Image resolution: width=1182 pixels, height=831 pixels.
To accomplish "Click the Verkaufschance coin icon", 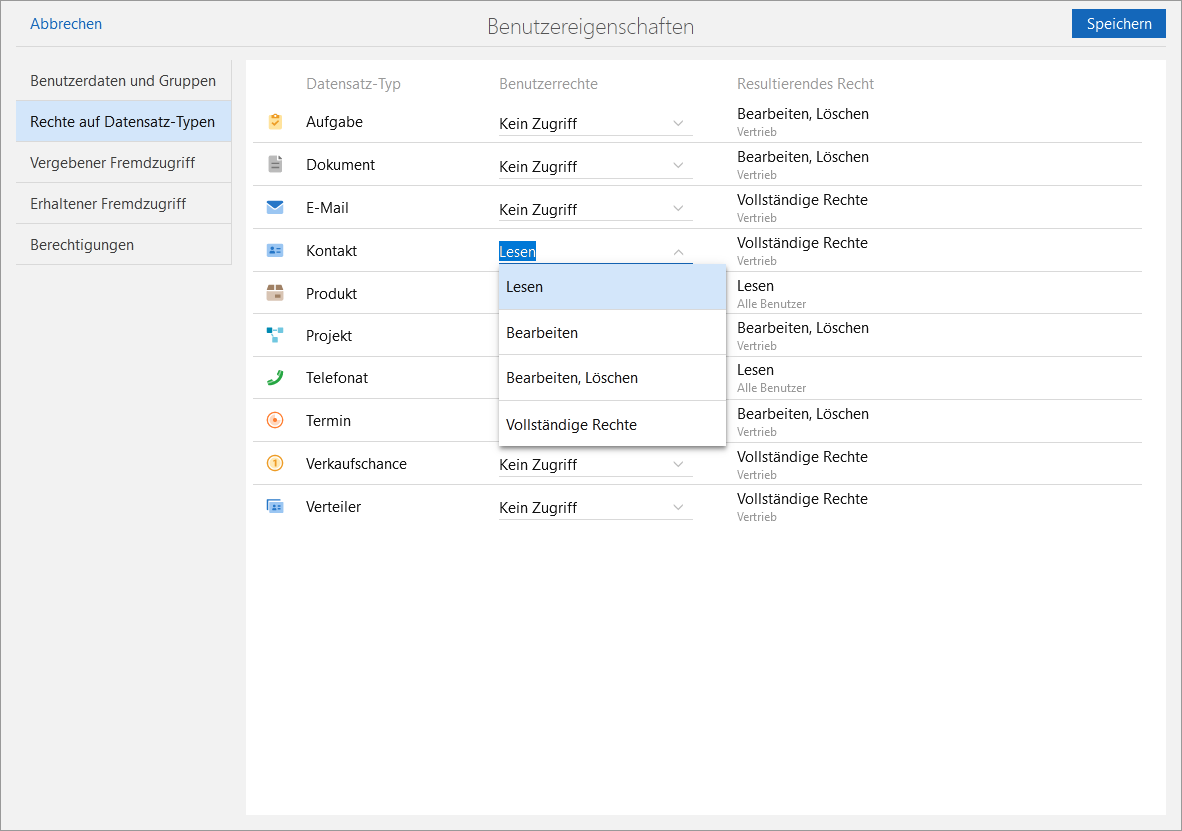I will 275,464.
